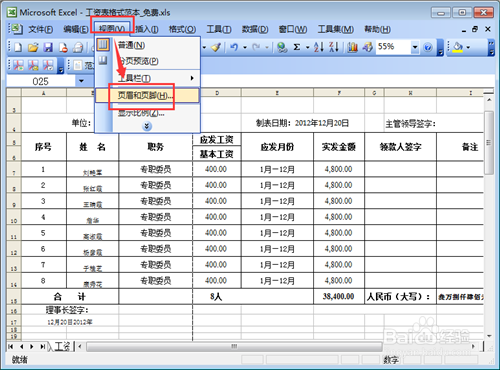The width and height of the screenshot is (500, 370).
Task: Click the Drawing toolbar icon
Action: 367,47
